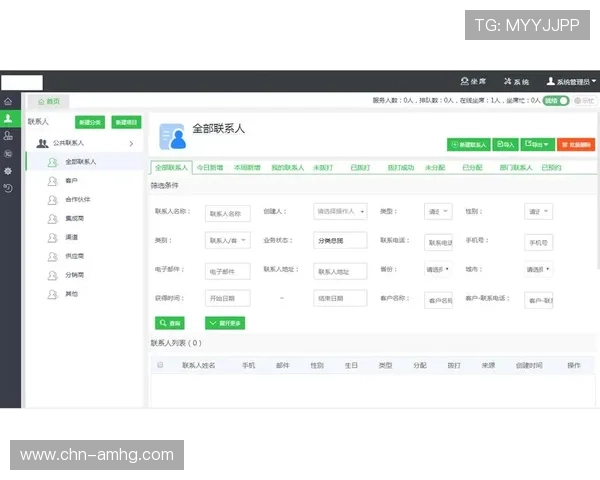
Task: Open the settings gear icon in sidebar
Action: (8, 171)
